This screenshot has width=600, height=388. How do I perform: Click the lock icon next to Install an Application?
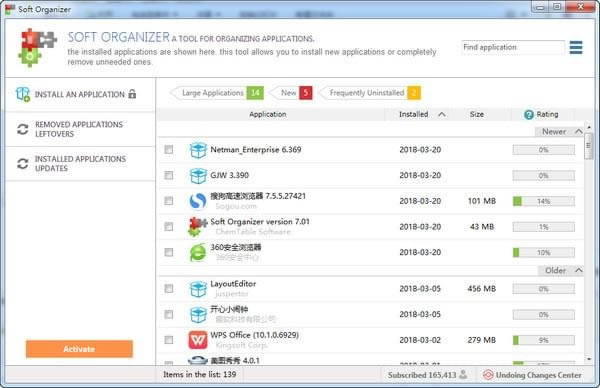(x=132, y=94)
